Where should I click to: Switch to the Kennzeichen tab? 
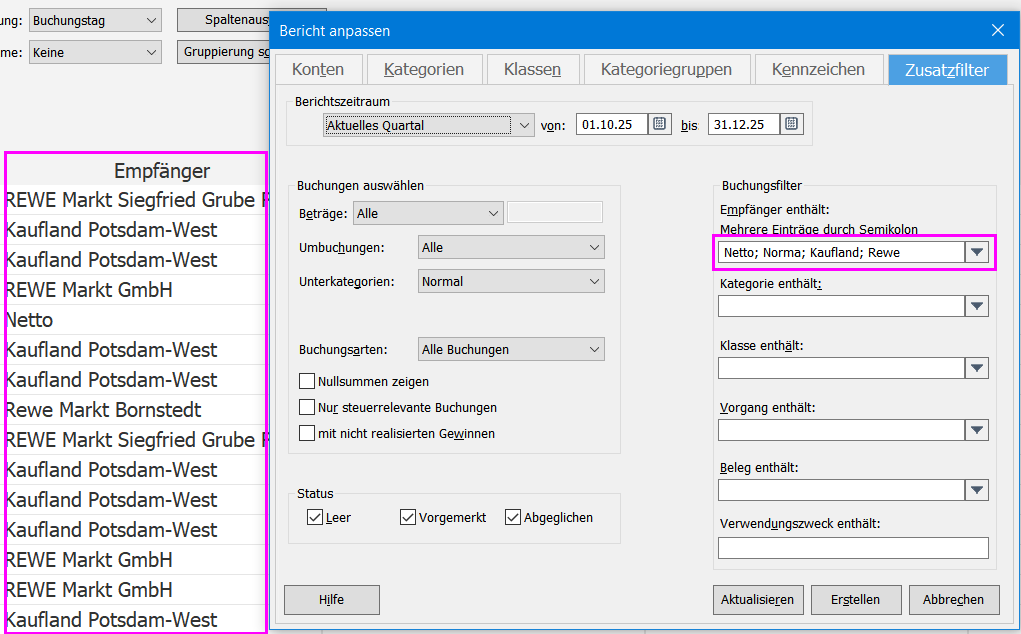[x=818, y=69]
